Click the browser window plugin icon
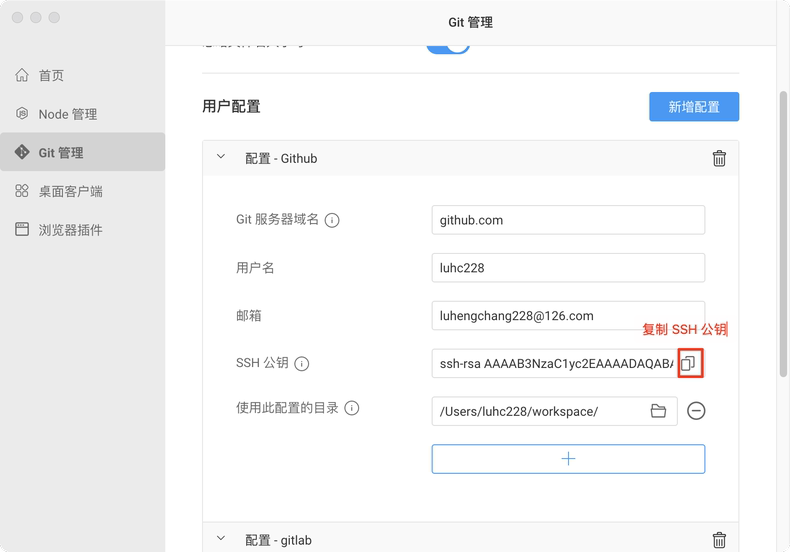 22,229
